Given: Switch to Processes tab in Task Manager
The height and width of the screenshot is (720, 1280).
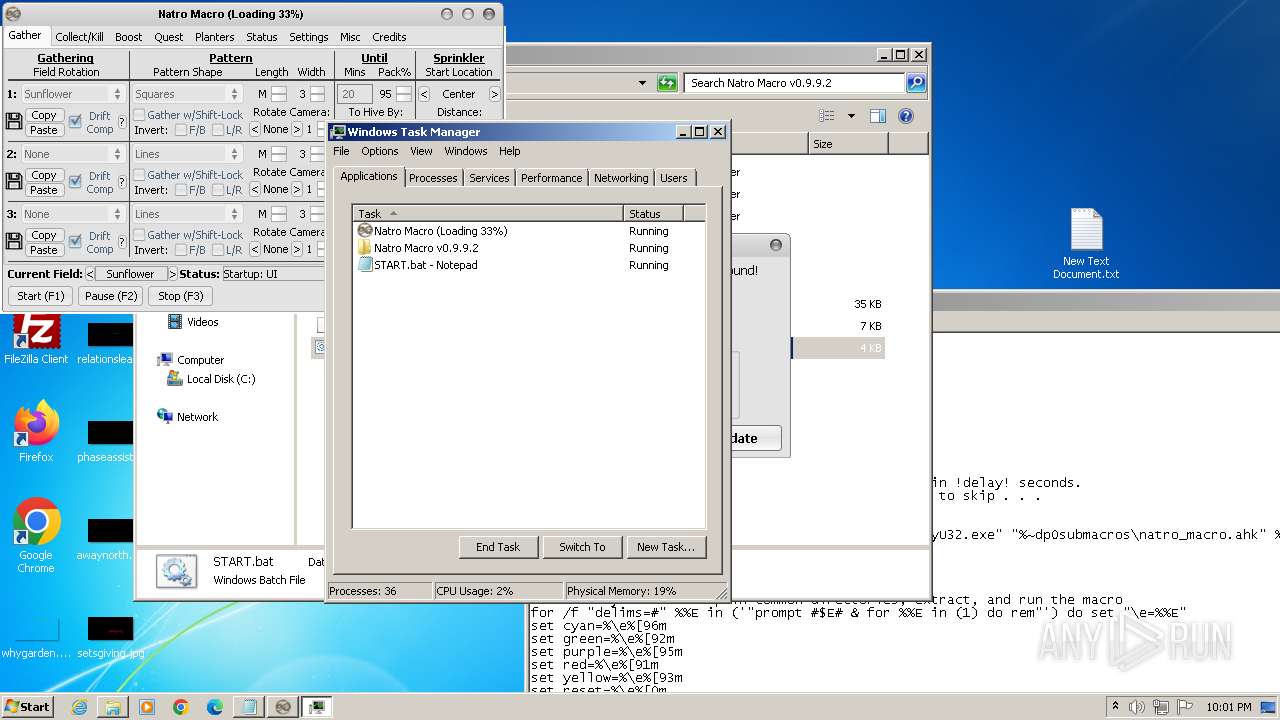Looking at the screenshot, I should [x=433, y=178].
